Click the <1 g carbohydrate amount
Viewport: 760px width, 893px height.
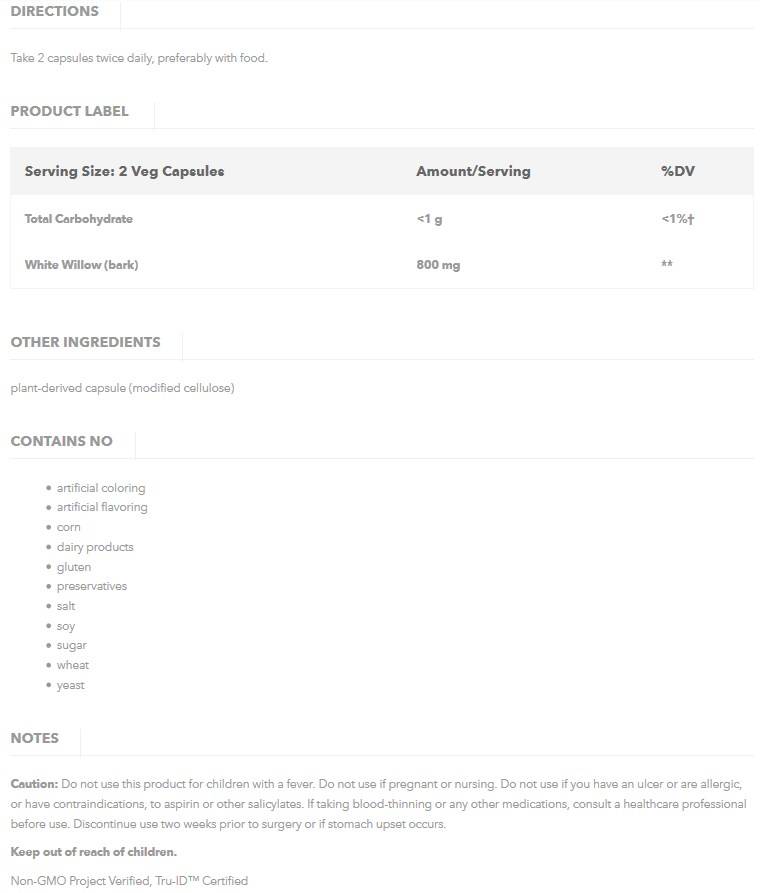(x=429, y=219)
